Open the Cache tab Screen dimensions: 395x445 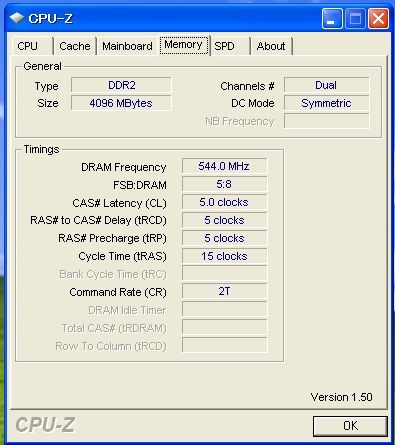coord(75,46)
